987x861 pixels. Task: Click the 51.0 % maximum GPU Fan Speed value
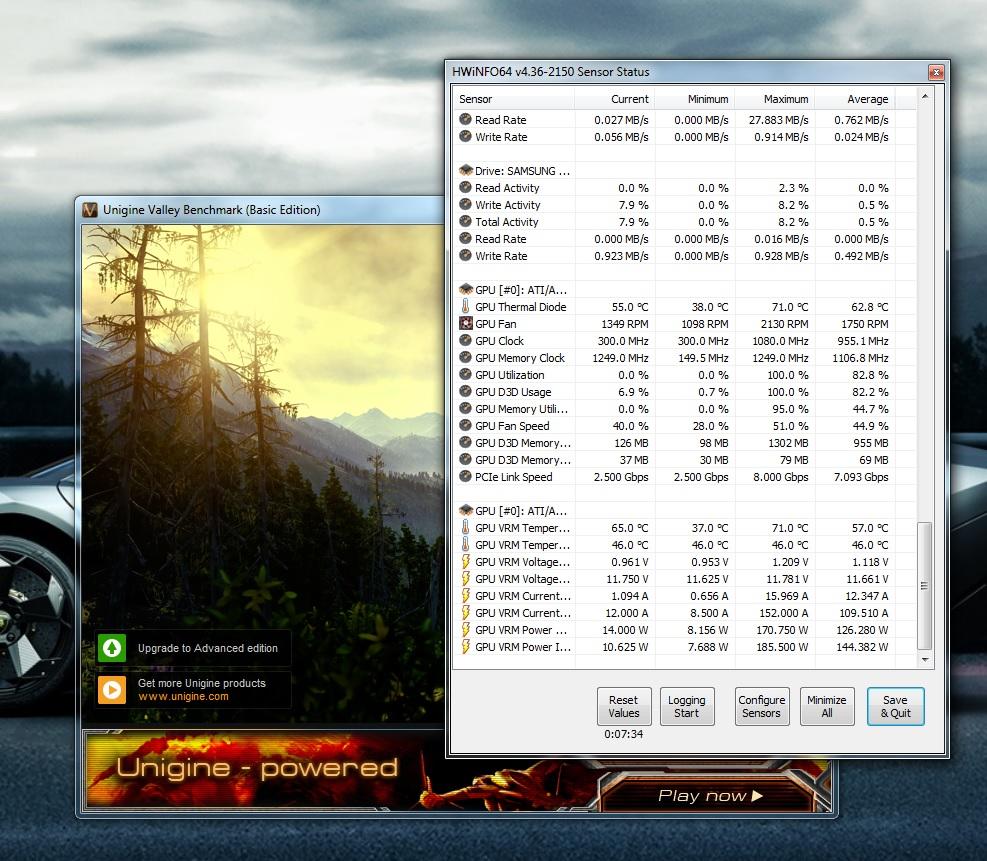point(791,425)
